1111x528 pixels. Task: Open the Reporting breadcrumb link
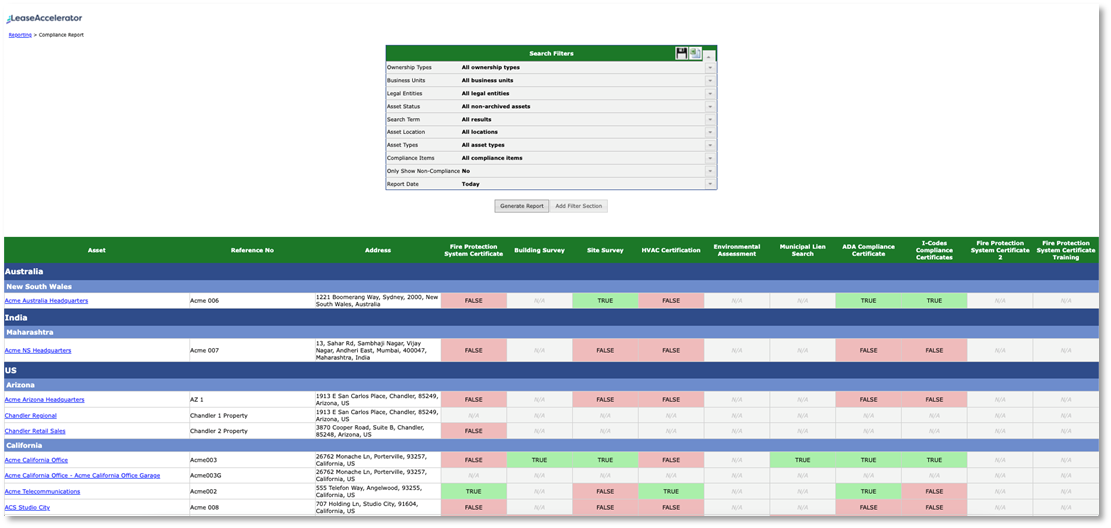click(x=20, y=35)
